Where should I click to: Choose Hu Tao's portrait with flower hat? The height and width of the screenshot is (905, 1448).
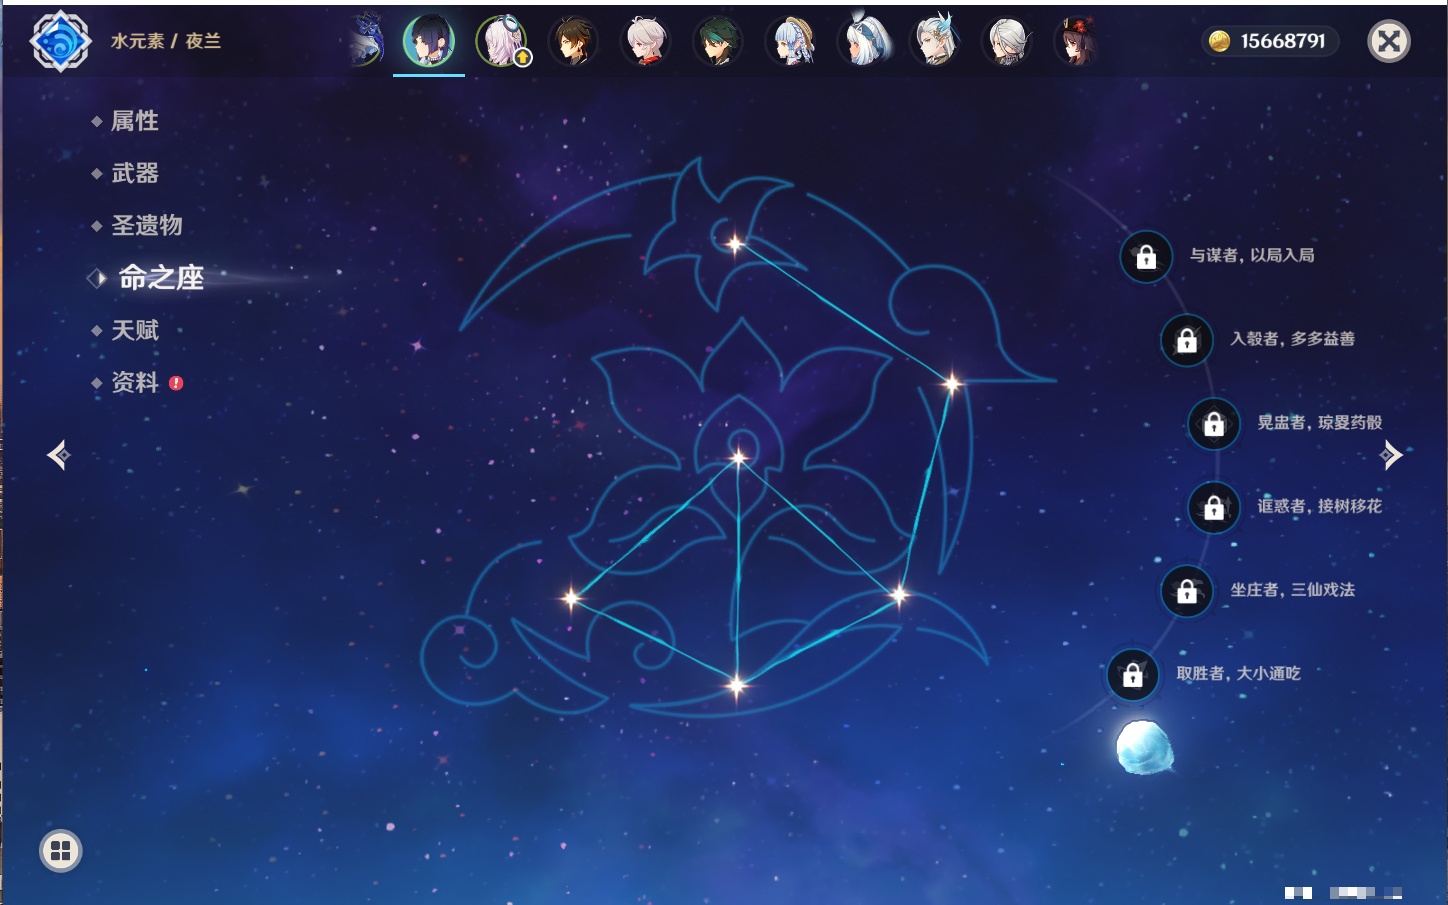pyautogui.click(x=1077, y=42)
